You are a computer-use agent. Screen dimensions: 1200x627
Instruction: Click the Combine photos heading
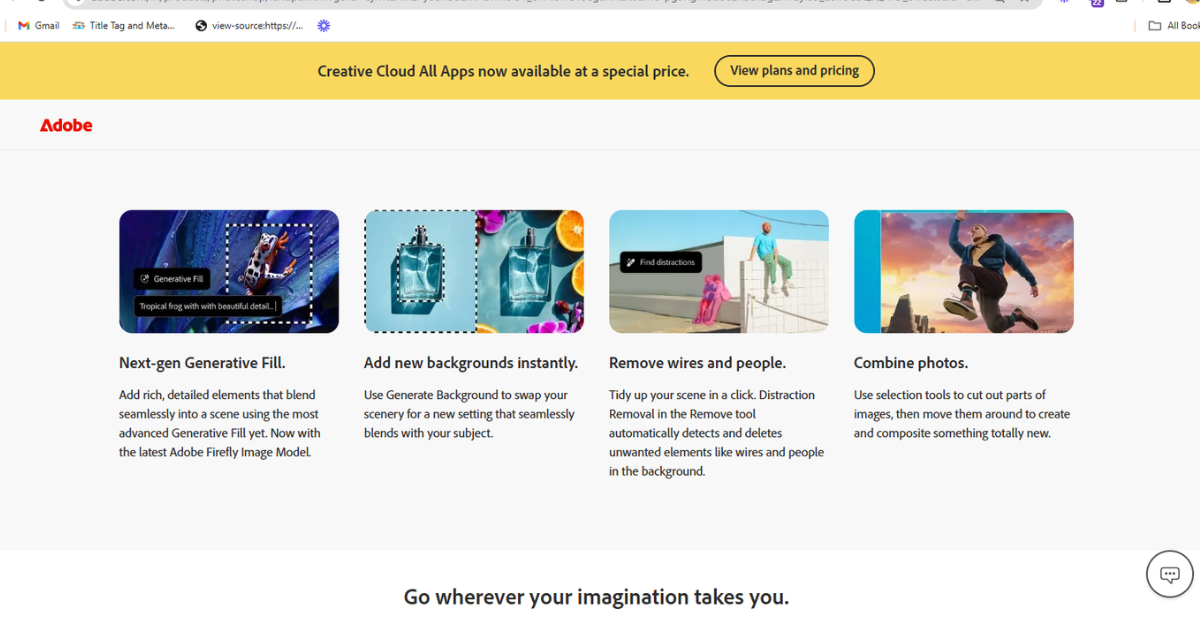(911, 363)
